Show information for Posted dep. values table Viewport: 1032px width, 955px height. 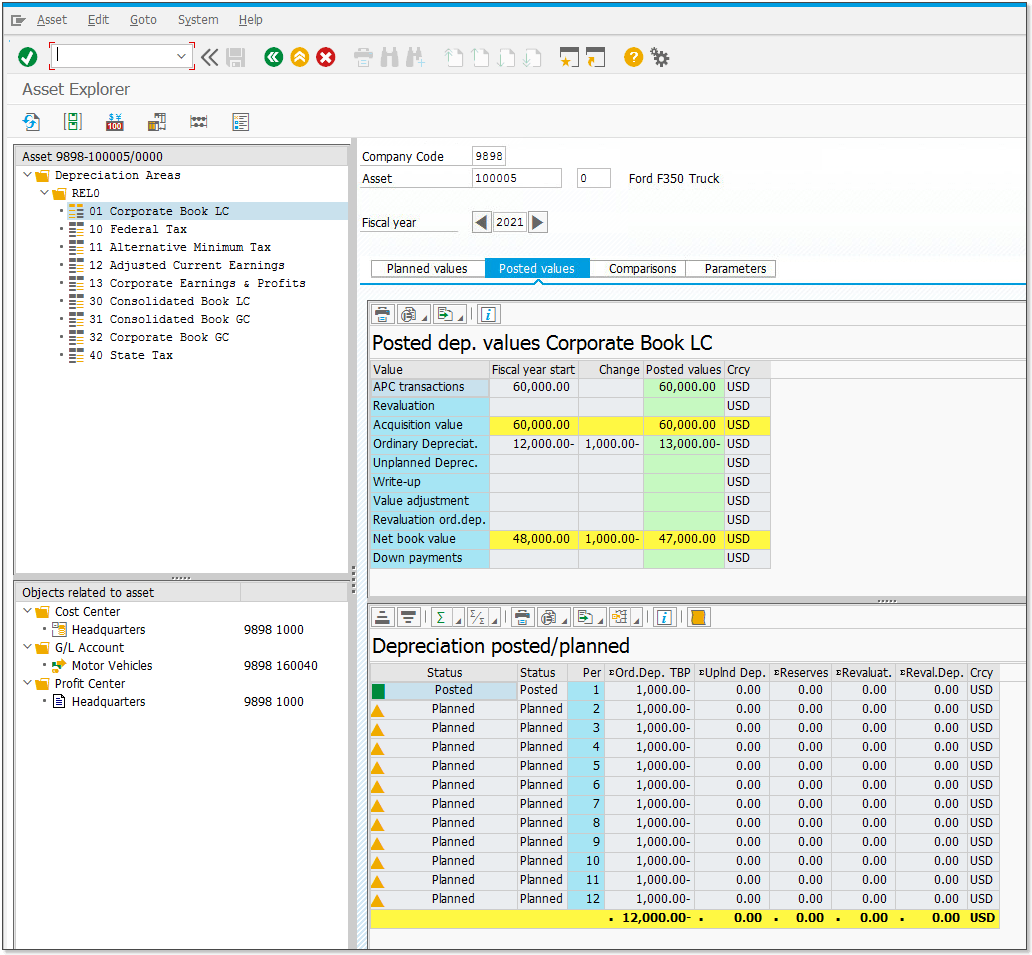pyautogui.click(x=488, y=315)
